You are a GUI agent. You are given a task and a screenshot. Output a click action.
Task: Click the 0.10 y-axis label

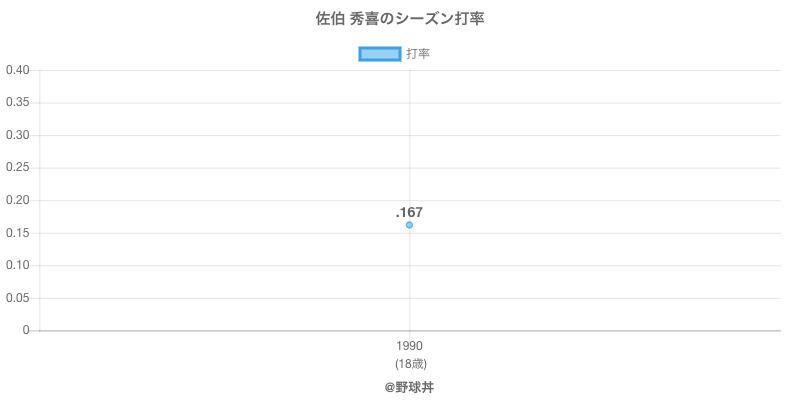click(x=17, y=265)
